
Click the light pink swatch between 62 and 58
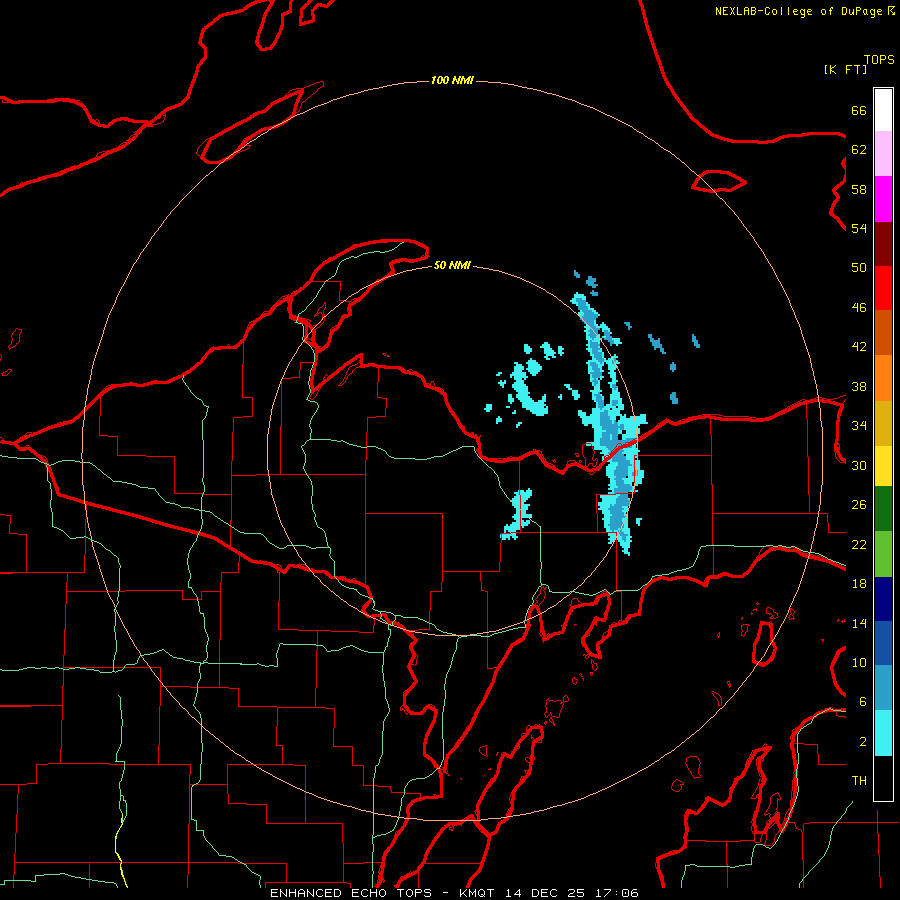pyautogui.click(x=883, y=154)
